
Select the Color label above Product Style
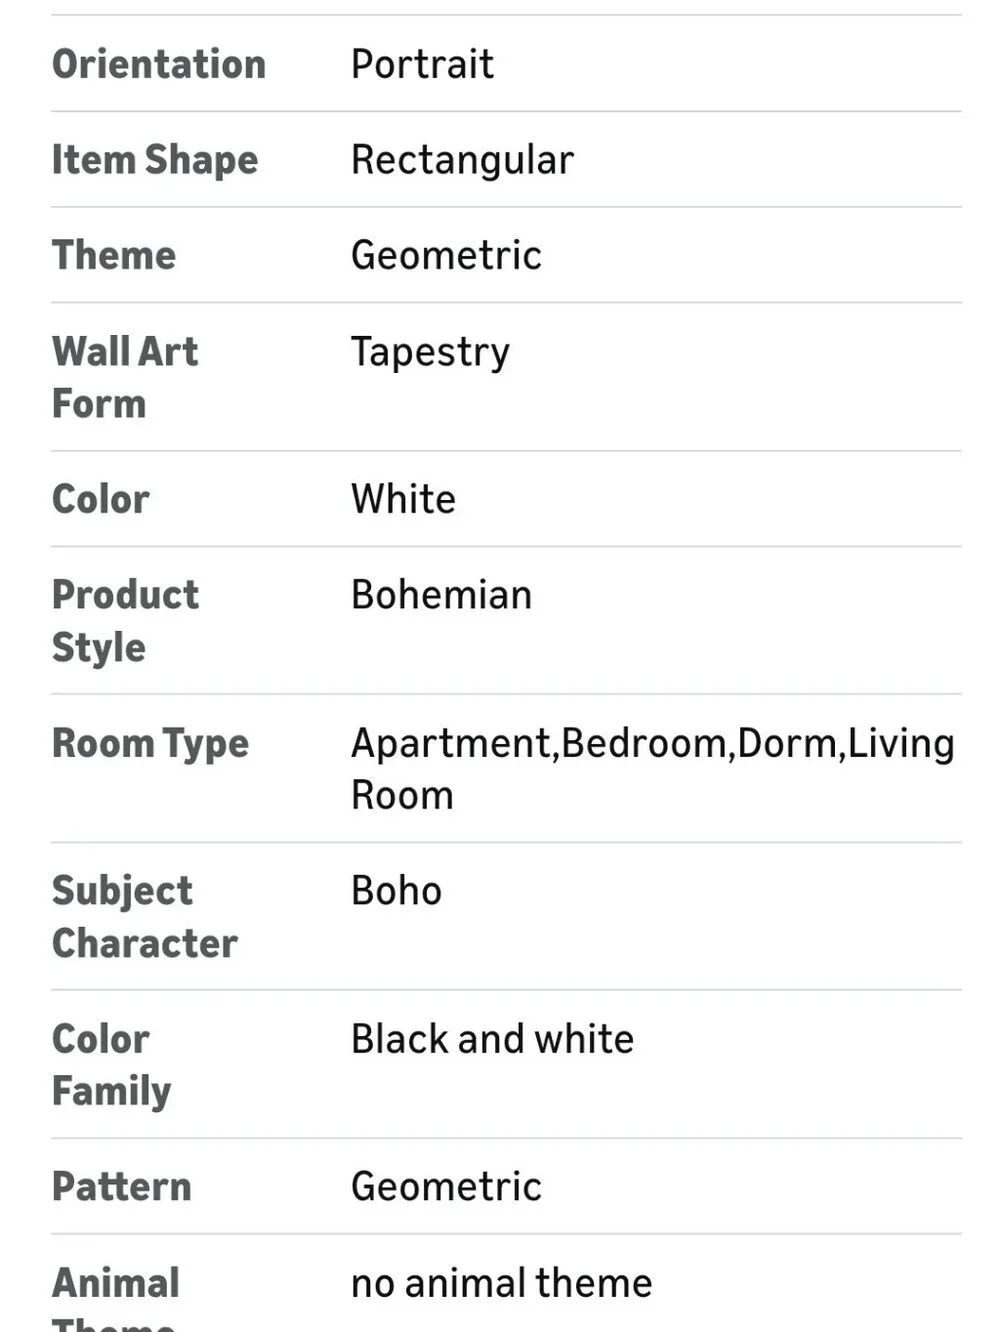101,499
